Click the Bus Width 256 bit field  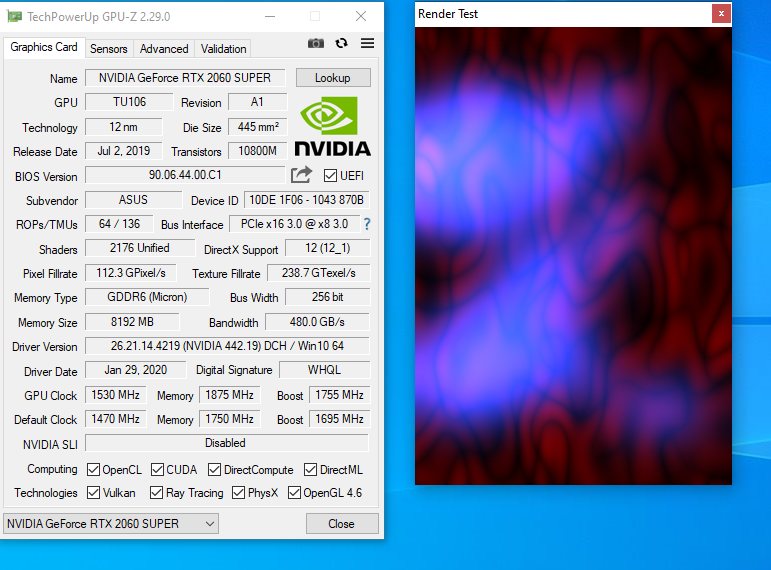coord(327,297)
